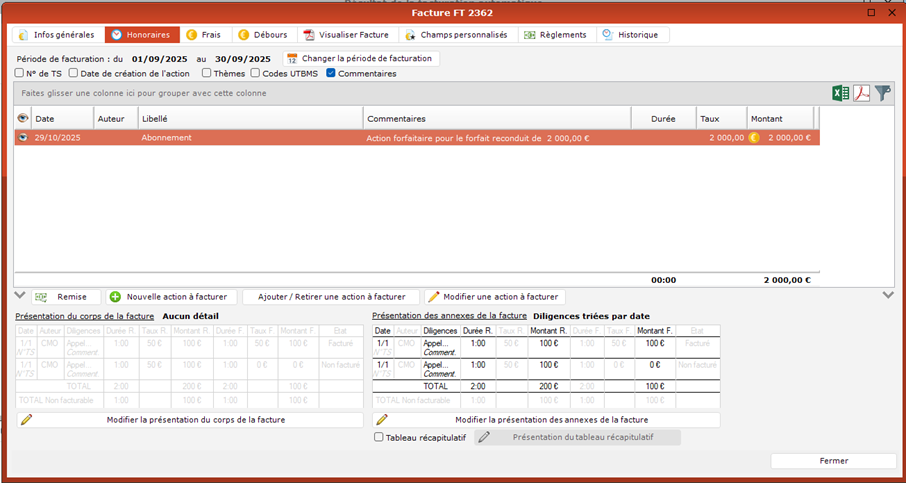
Task: Click the pencil icon for invoice body presentation
Action: [x=26, y=420]
